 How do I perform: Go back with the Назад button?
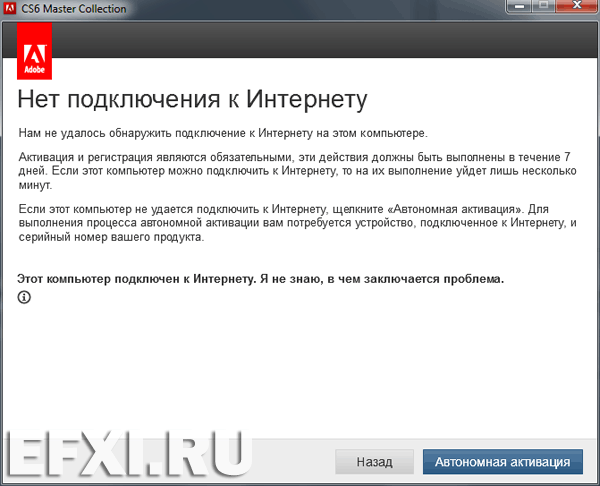pyautogui.click(x=374, y=462)
